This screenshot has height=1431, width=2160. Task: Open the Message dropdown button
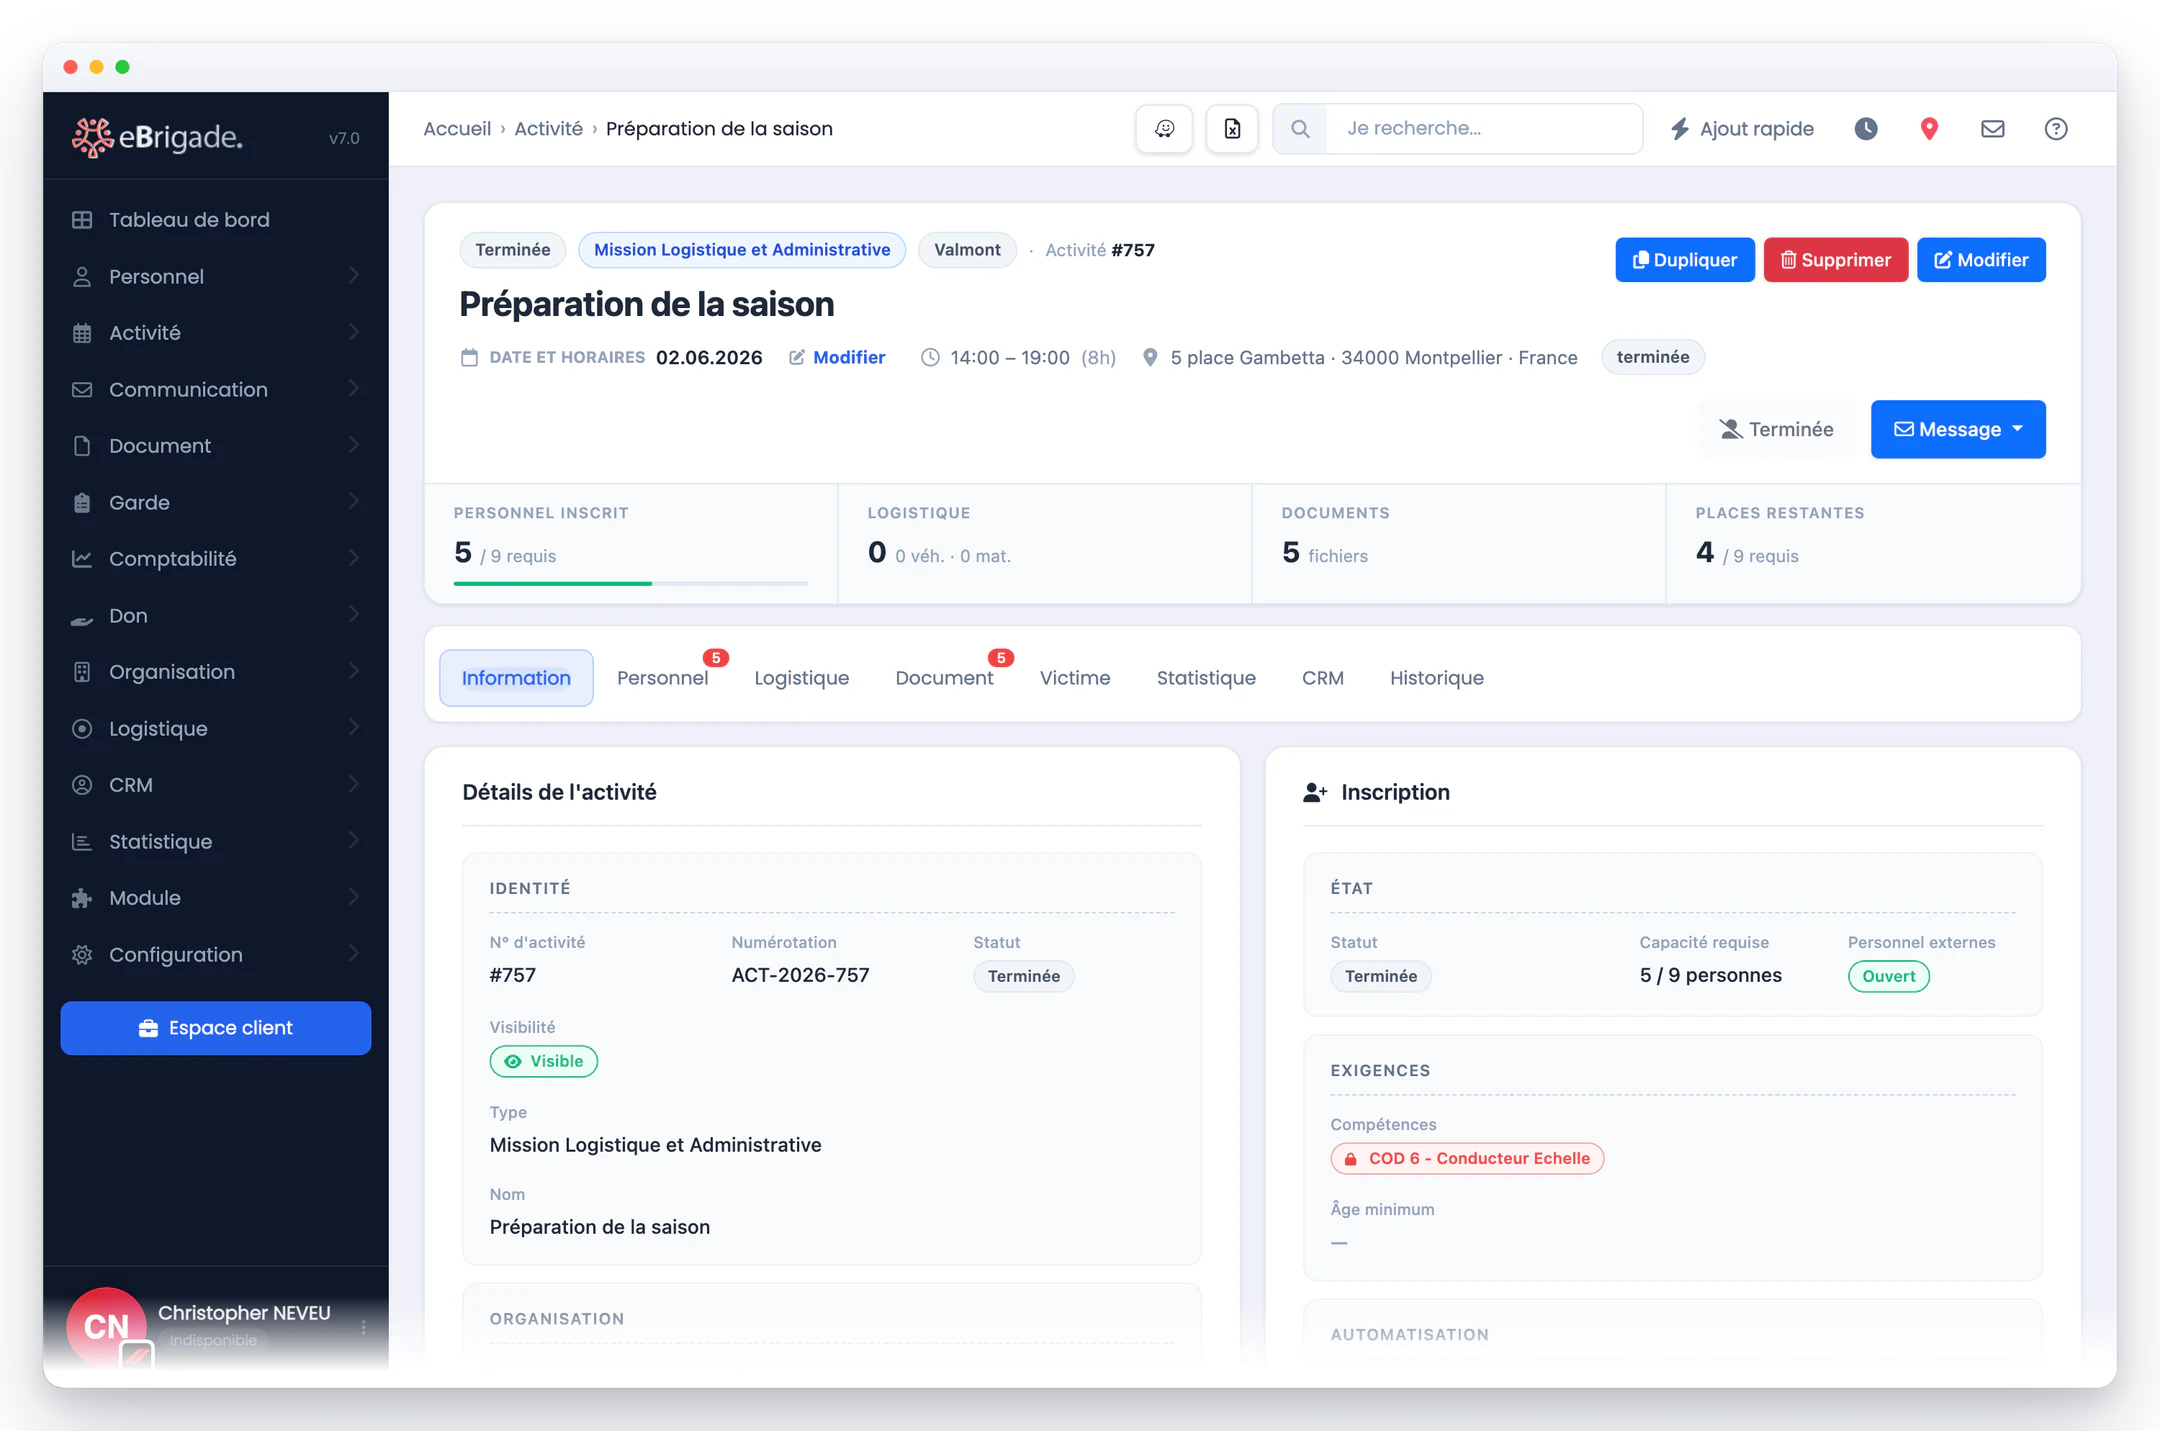coord(1958,429)
